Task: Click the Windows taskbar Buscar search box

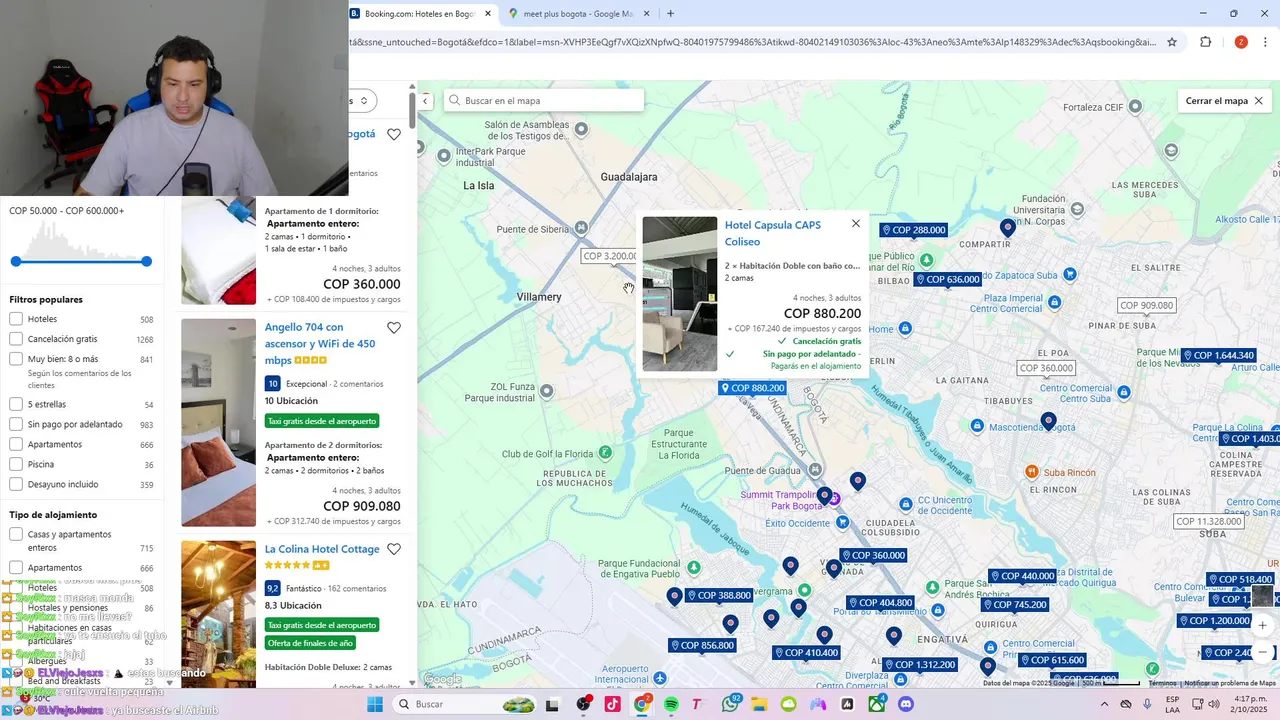Action: point(467,704)
